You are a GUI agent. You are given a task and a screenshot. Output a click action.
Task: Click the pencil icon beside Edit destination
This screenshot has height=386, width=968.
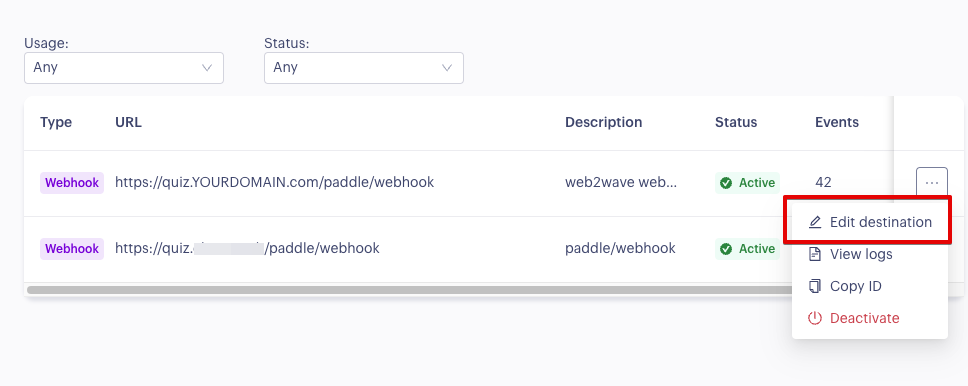point(816,222)
